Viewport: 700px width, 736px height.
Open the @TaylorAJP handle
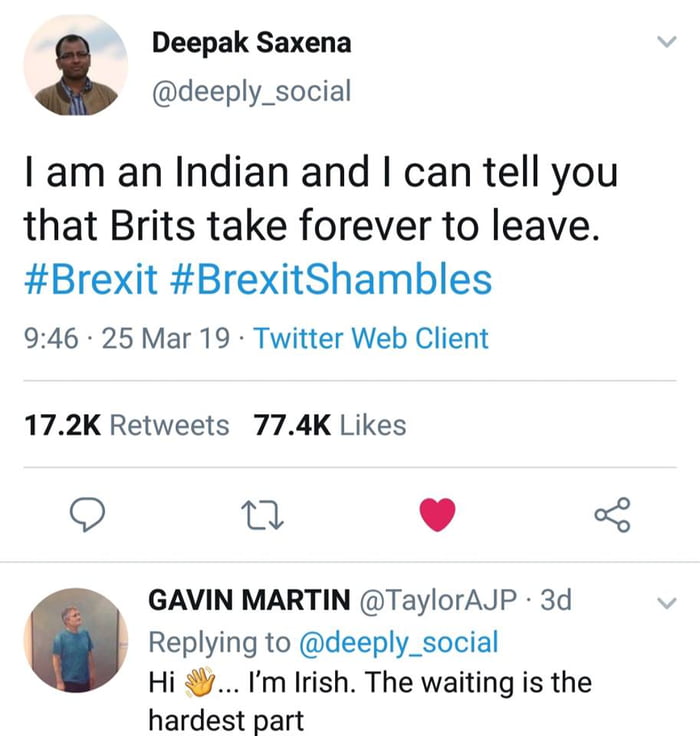coord(438,602)
